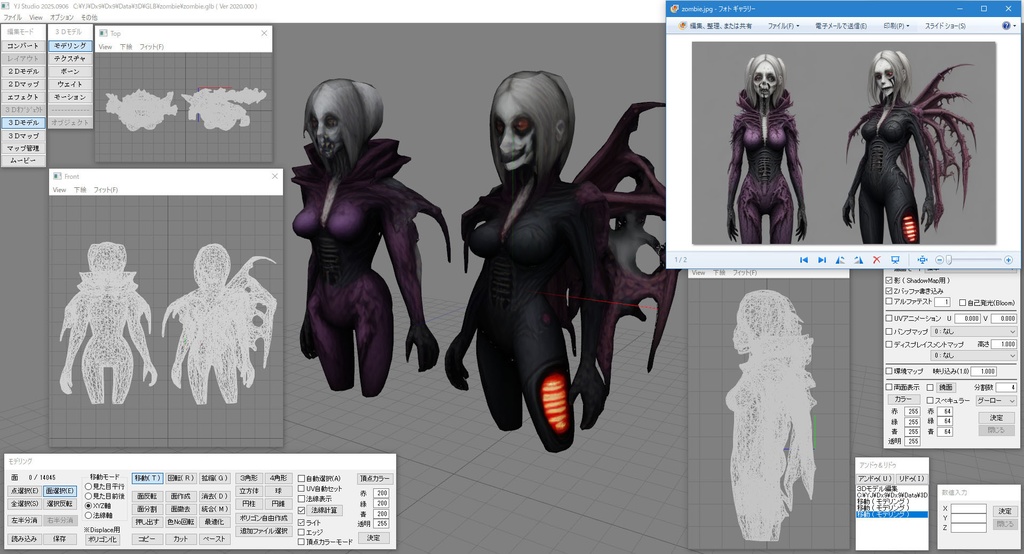Open Photo Gallery help icon
This screenshot has height=554, width=1024.
coord(1006,25)
